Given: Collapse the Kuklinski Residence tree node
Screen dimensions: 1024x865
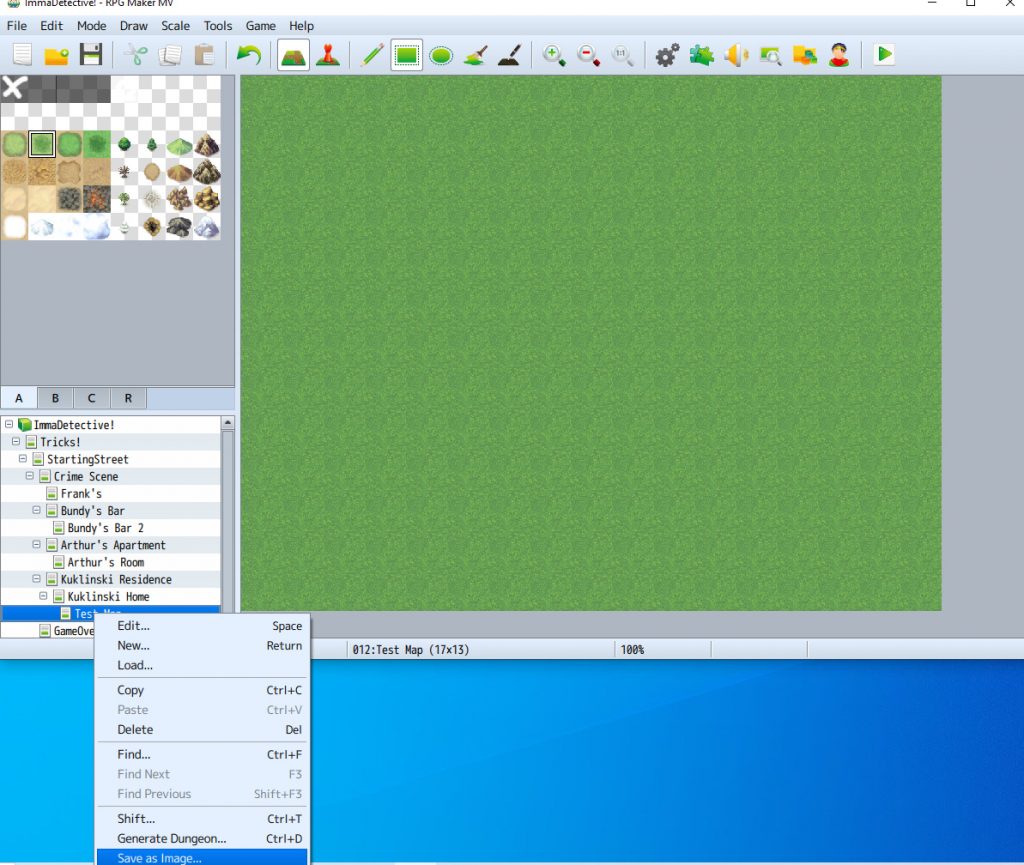Looking at the screenshot, I should pyautogui.click(x=34, y=579).
